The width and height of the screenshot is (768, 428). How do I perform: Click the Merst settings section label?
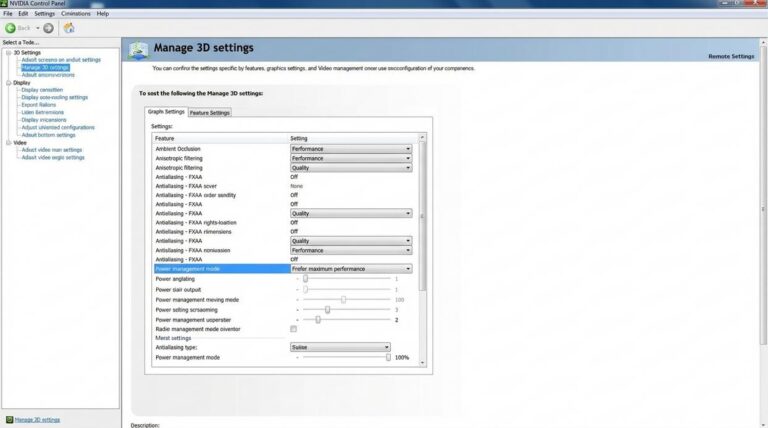173,338
